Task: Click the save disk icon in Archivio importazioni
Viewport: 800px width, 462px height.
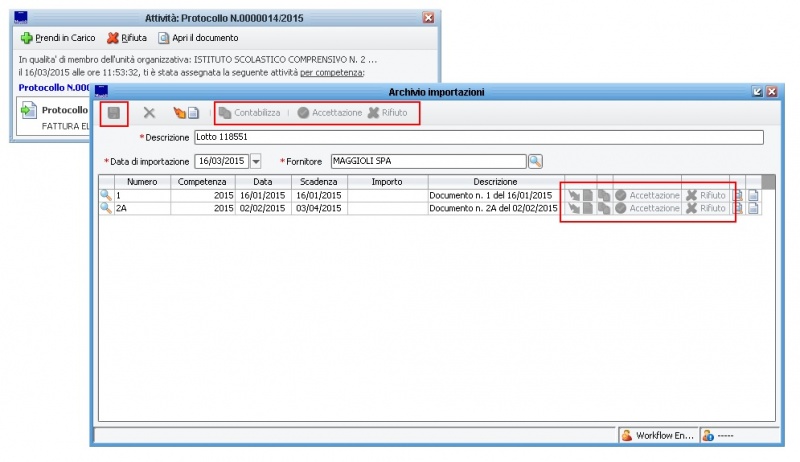Action: pos(114,113)
